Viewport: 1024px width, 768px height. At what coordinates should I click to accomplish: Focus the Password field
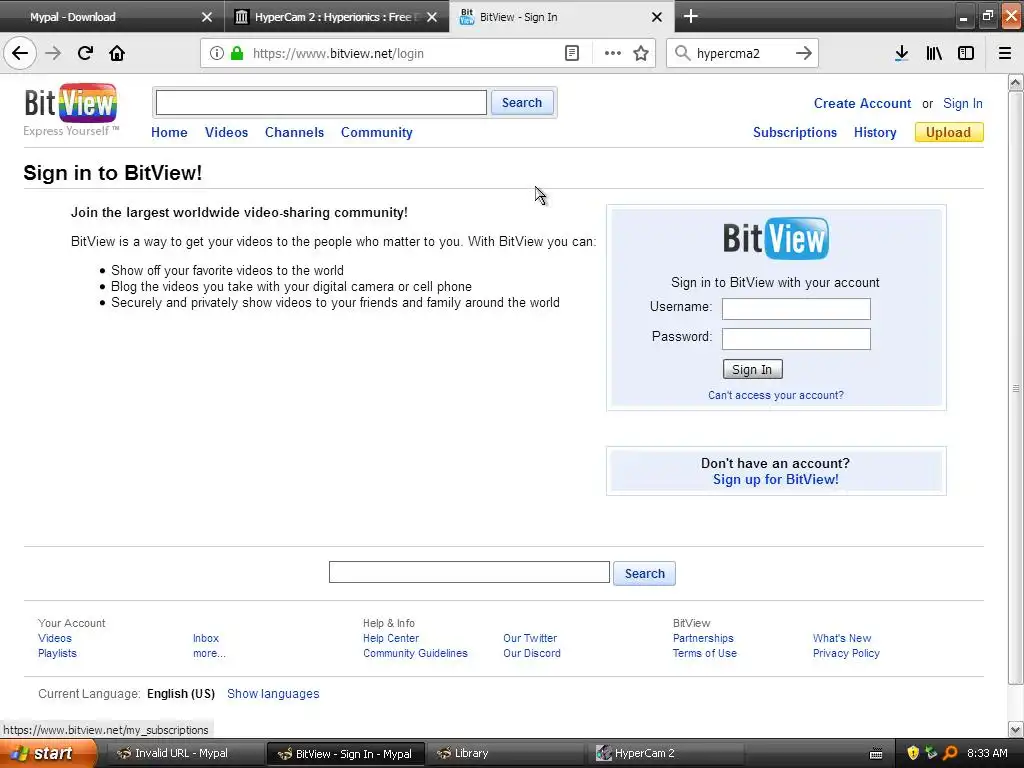[x=796, y=339]
